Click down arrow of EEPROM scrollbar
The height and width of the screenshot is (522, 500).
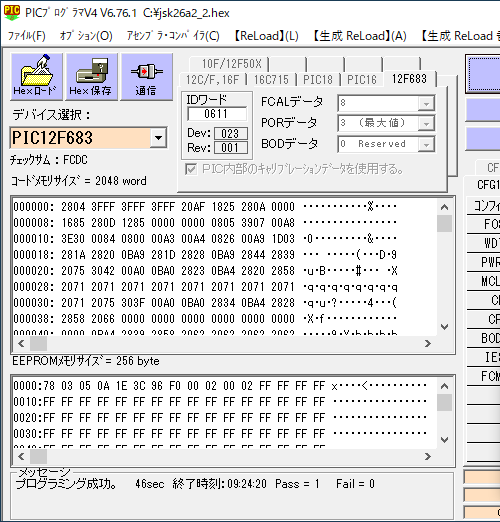point(444,440)
